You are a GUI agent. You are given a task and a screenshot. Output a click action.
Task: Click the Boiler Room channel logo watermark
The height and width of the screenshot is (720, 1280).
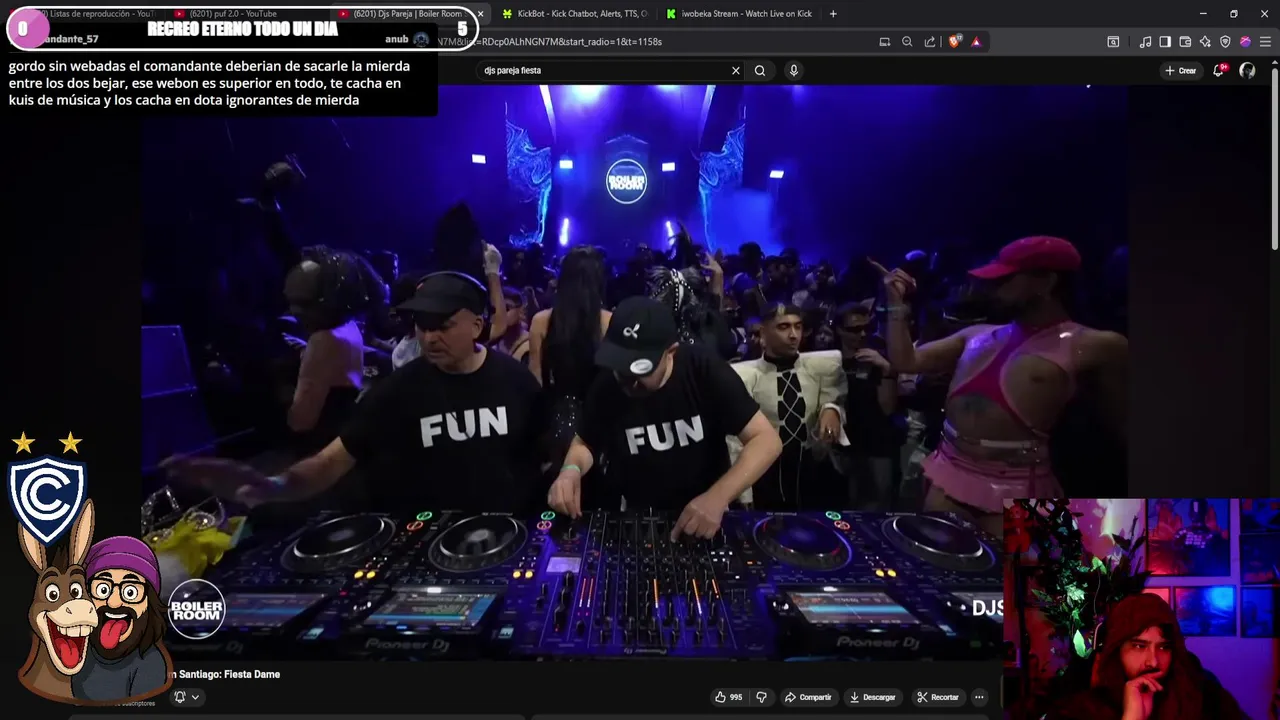coord(196,608)
